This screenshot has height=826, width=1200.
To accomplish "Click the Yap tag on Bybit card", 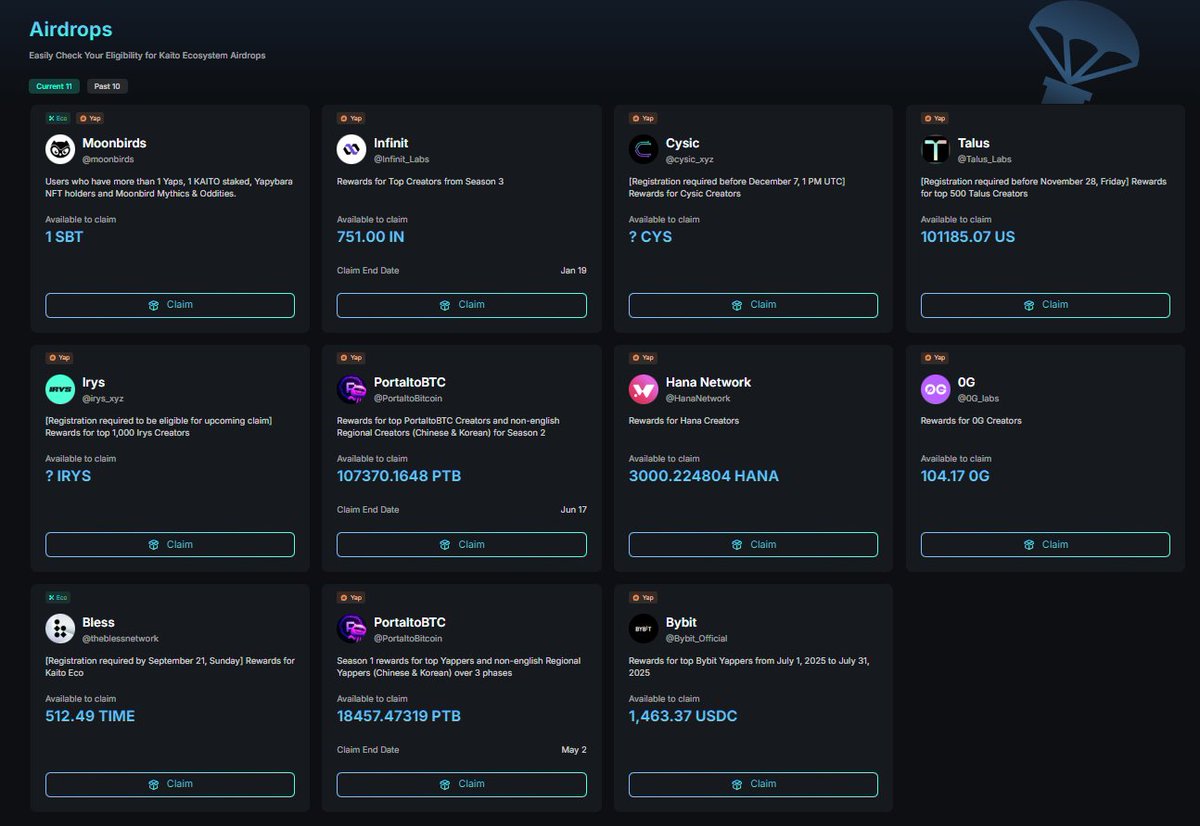I will coord(642,597).
